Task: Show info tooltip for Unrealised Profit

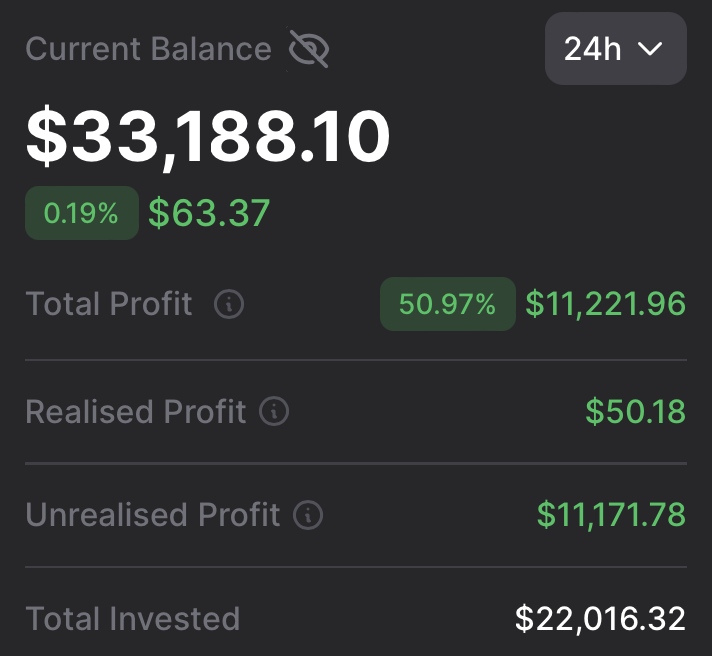Action: point(308,515)
